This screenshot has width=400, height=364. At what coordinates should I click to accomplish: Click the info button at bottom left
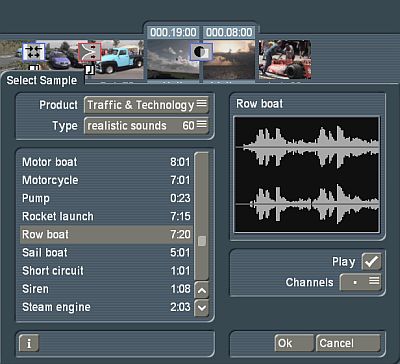pos(29,343)
